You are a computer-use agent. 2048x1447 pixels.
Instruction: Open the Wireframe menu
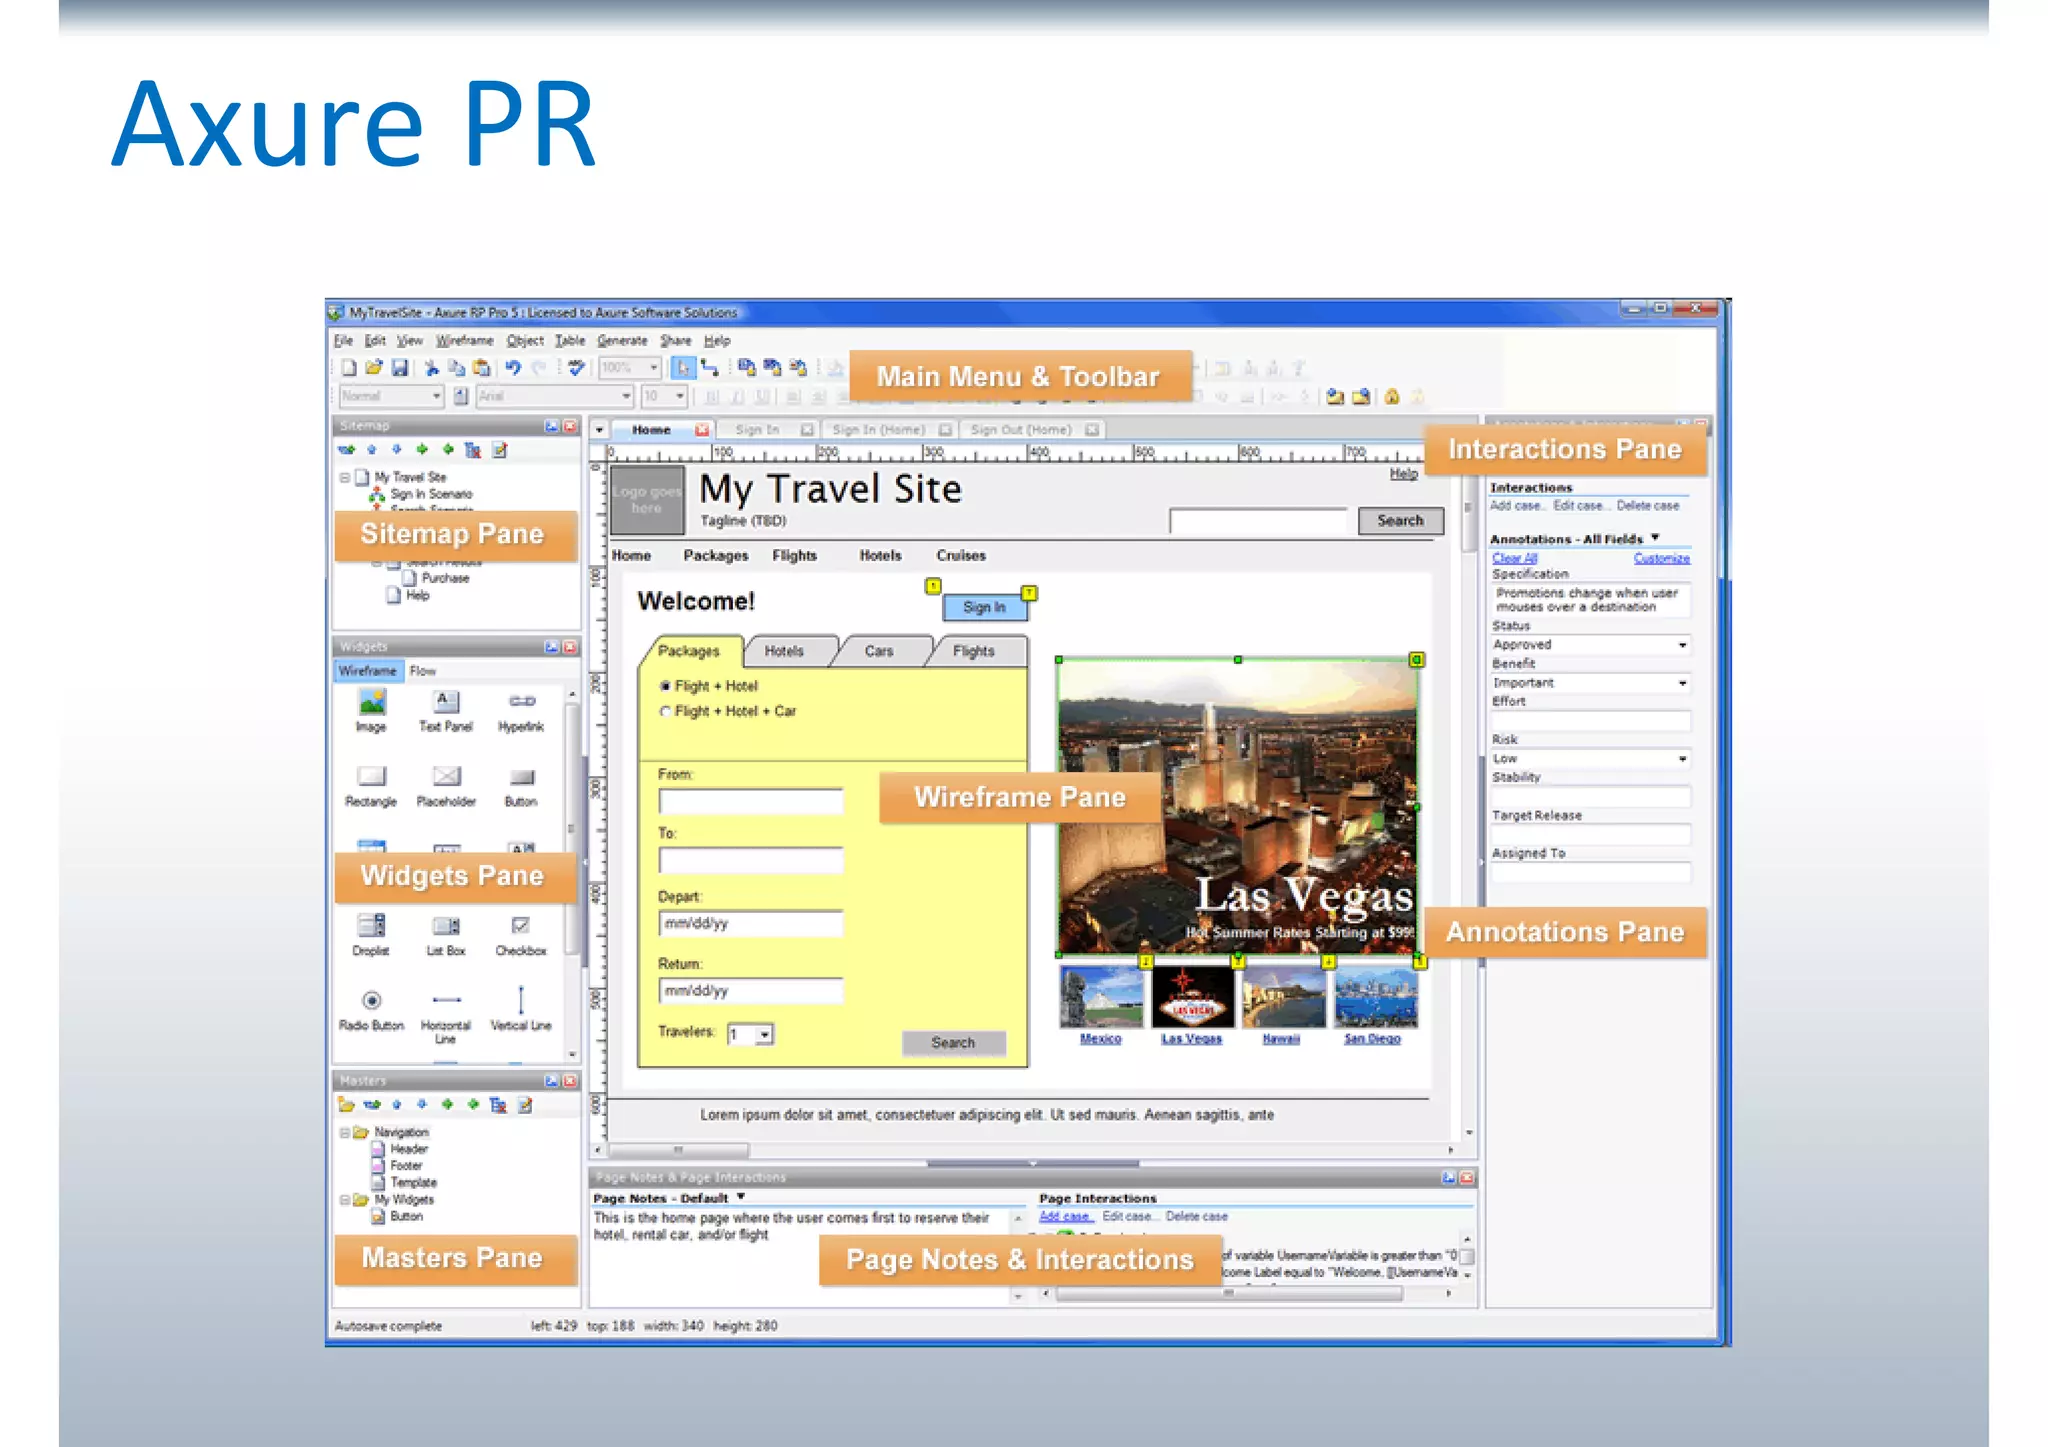coord(464,341)
